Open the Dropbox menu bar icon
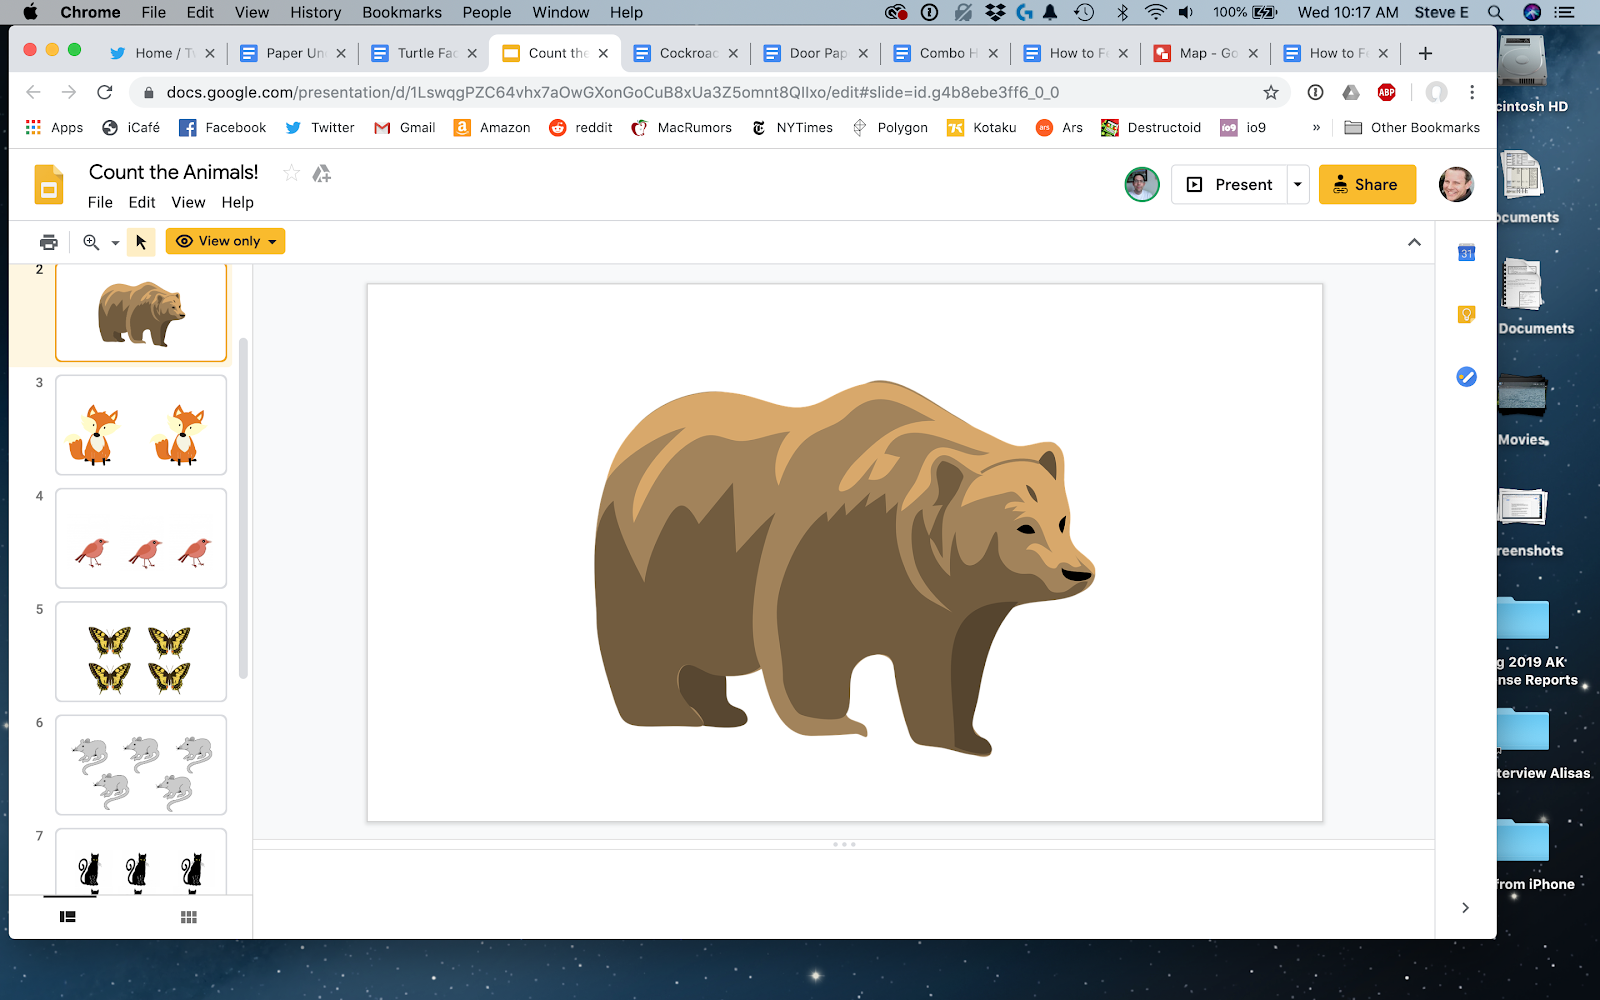This screenshot has height=1000, width=1600. (x=995, y=12)
